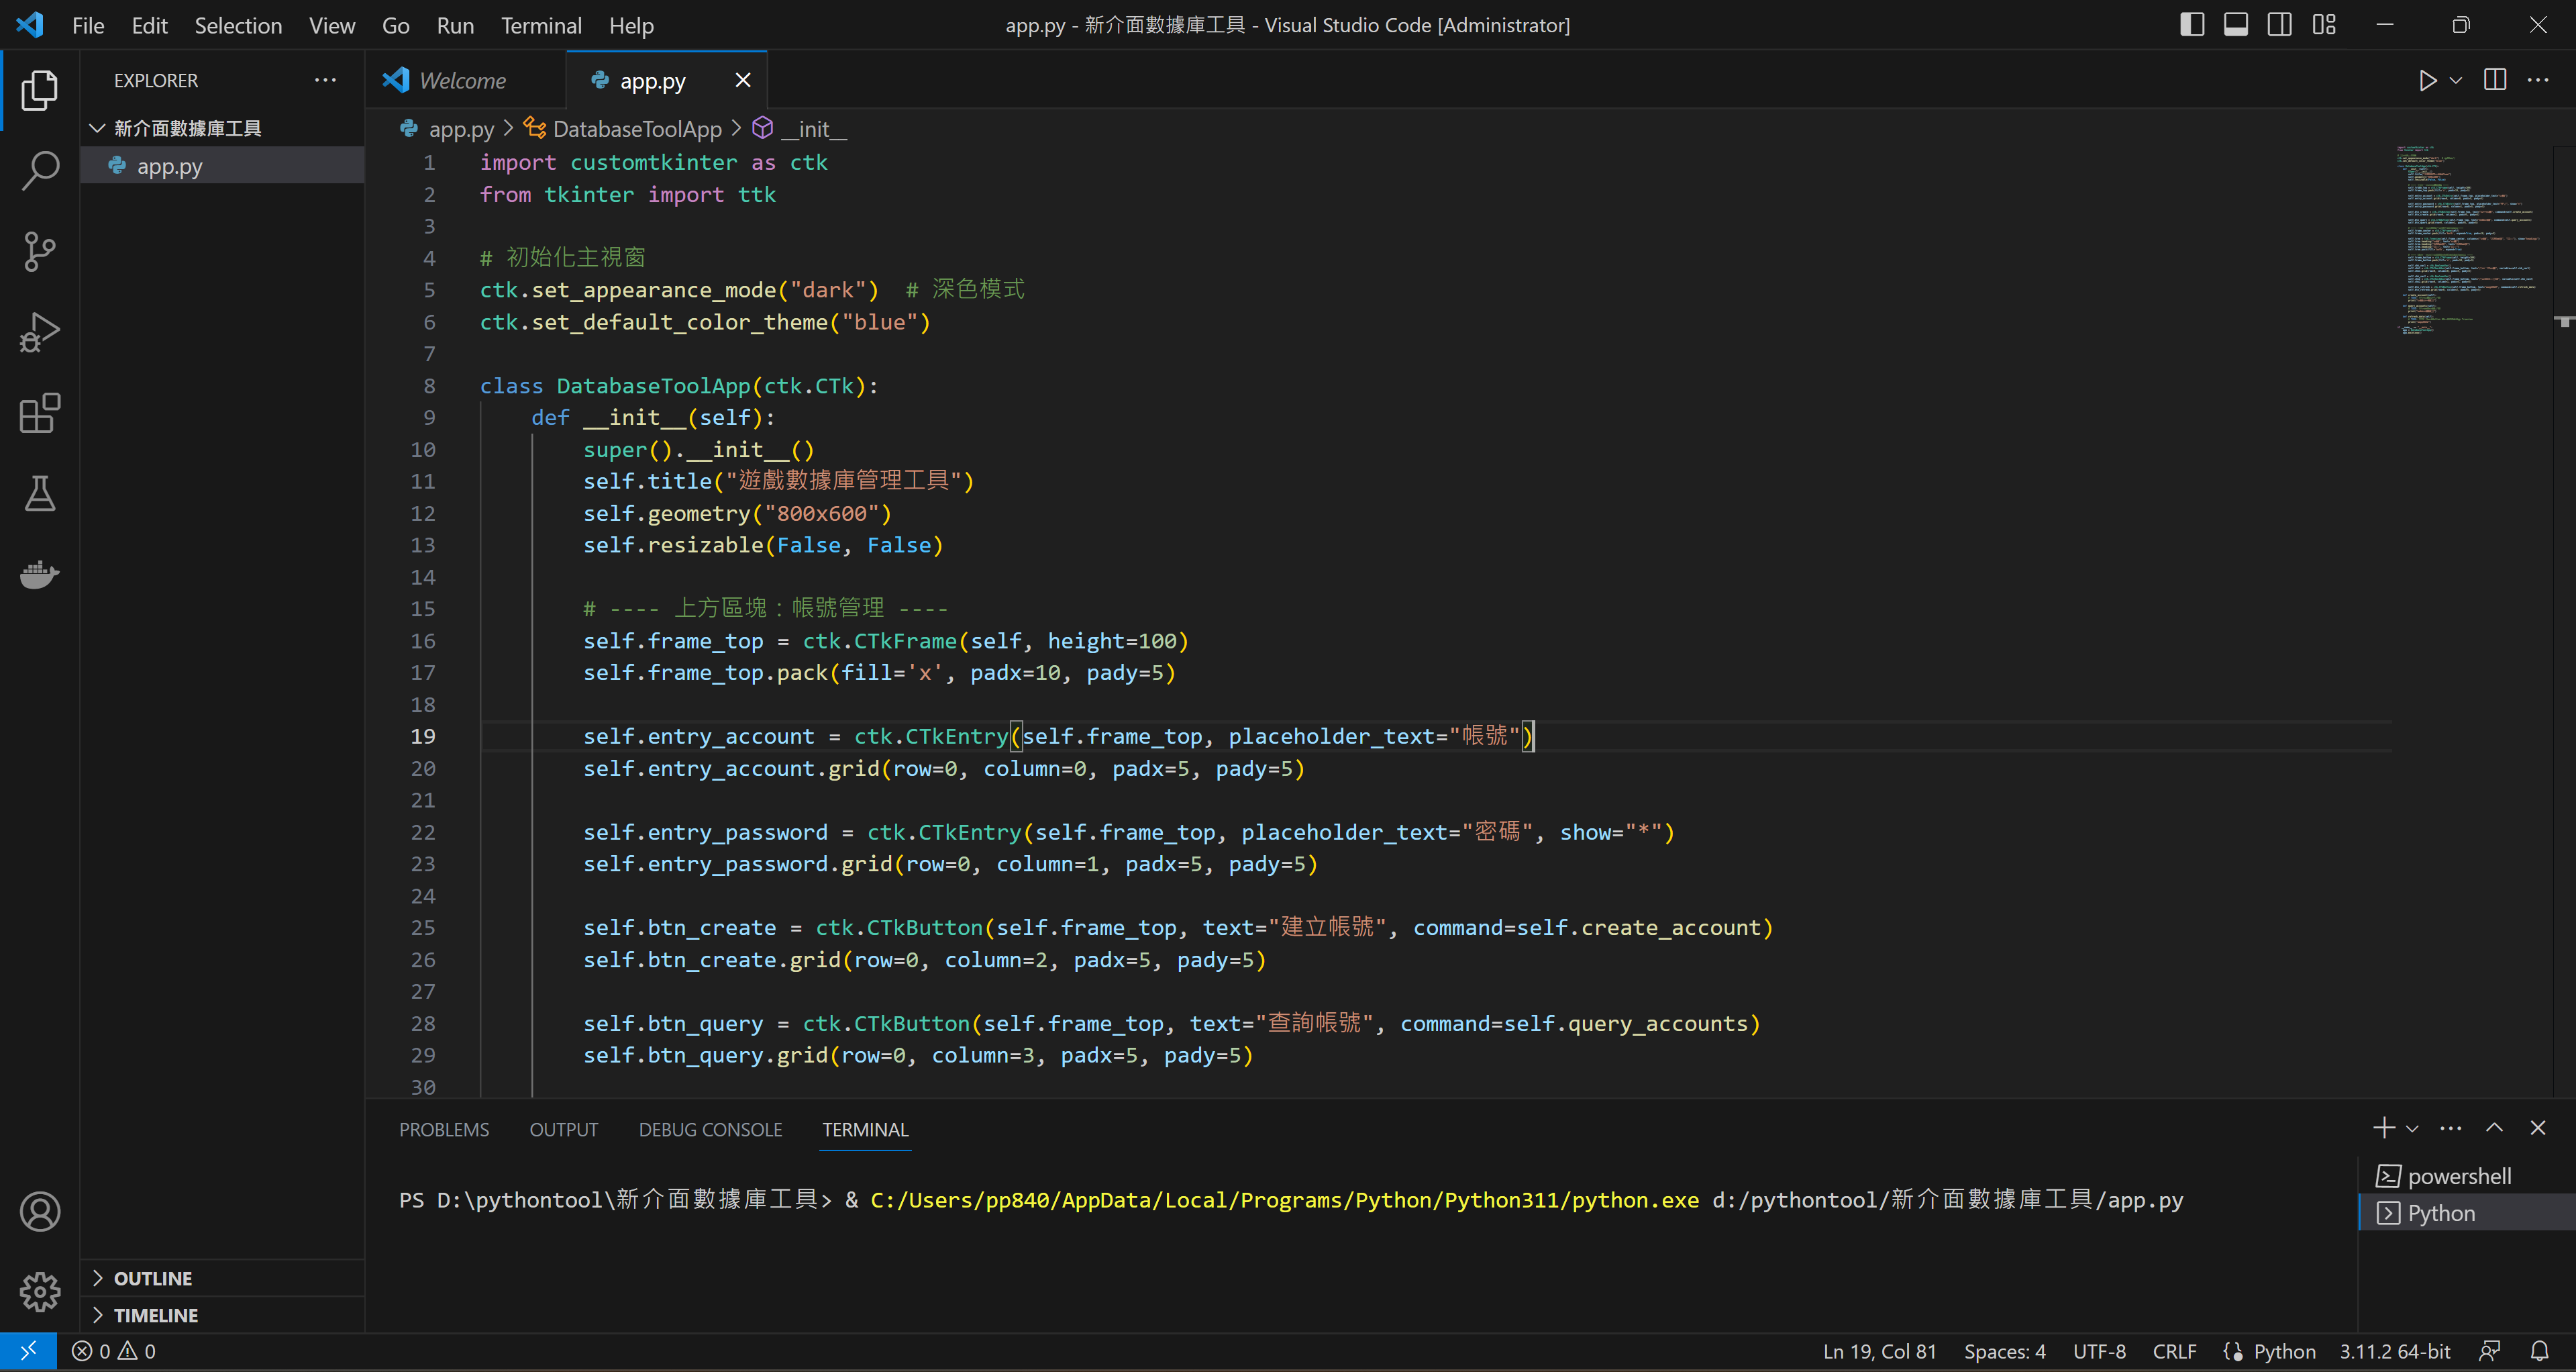Customize layout icon in title bar
The image size is (2576, 1372).
(x=2324, y=25)
